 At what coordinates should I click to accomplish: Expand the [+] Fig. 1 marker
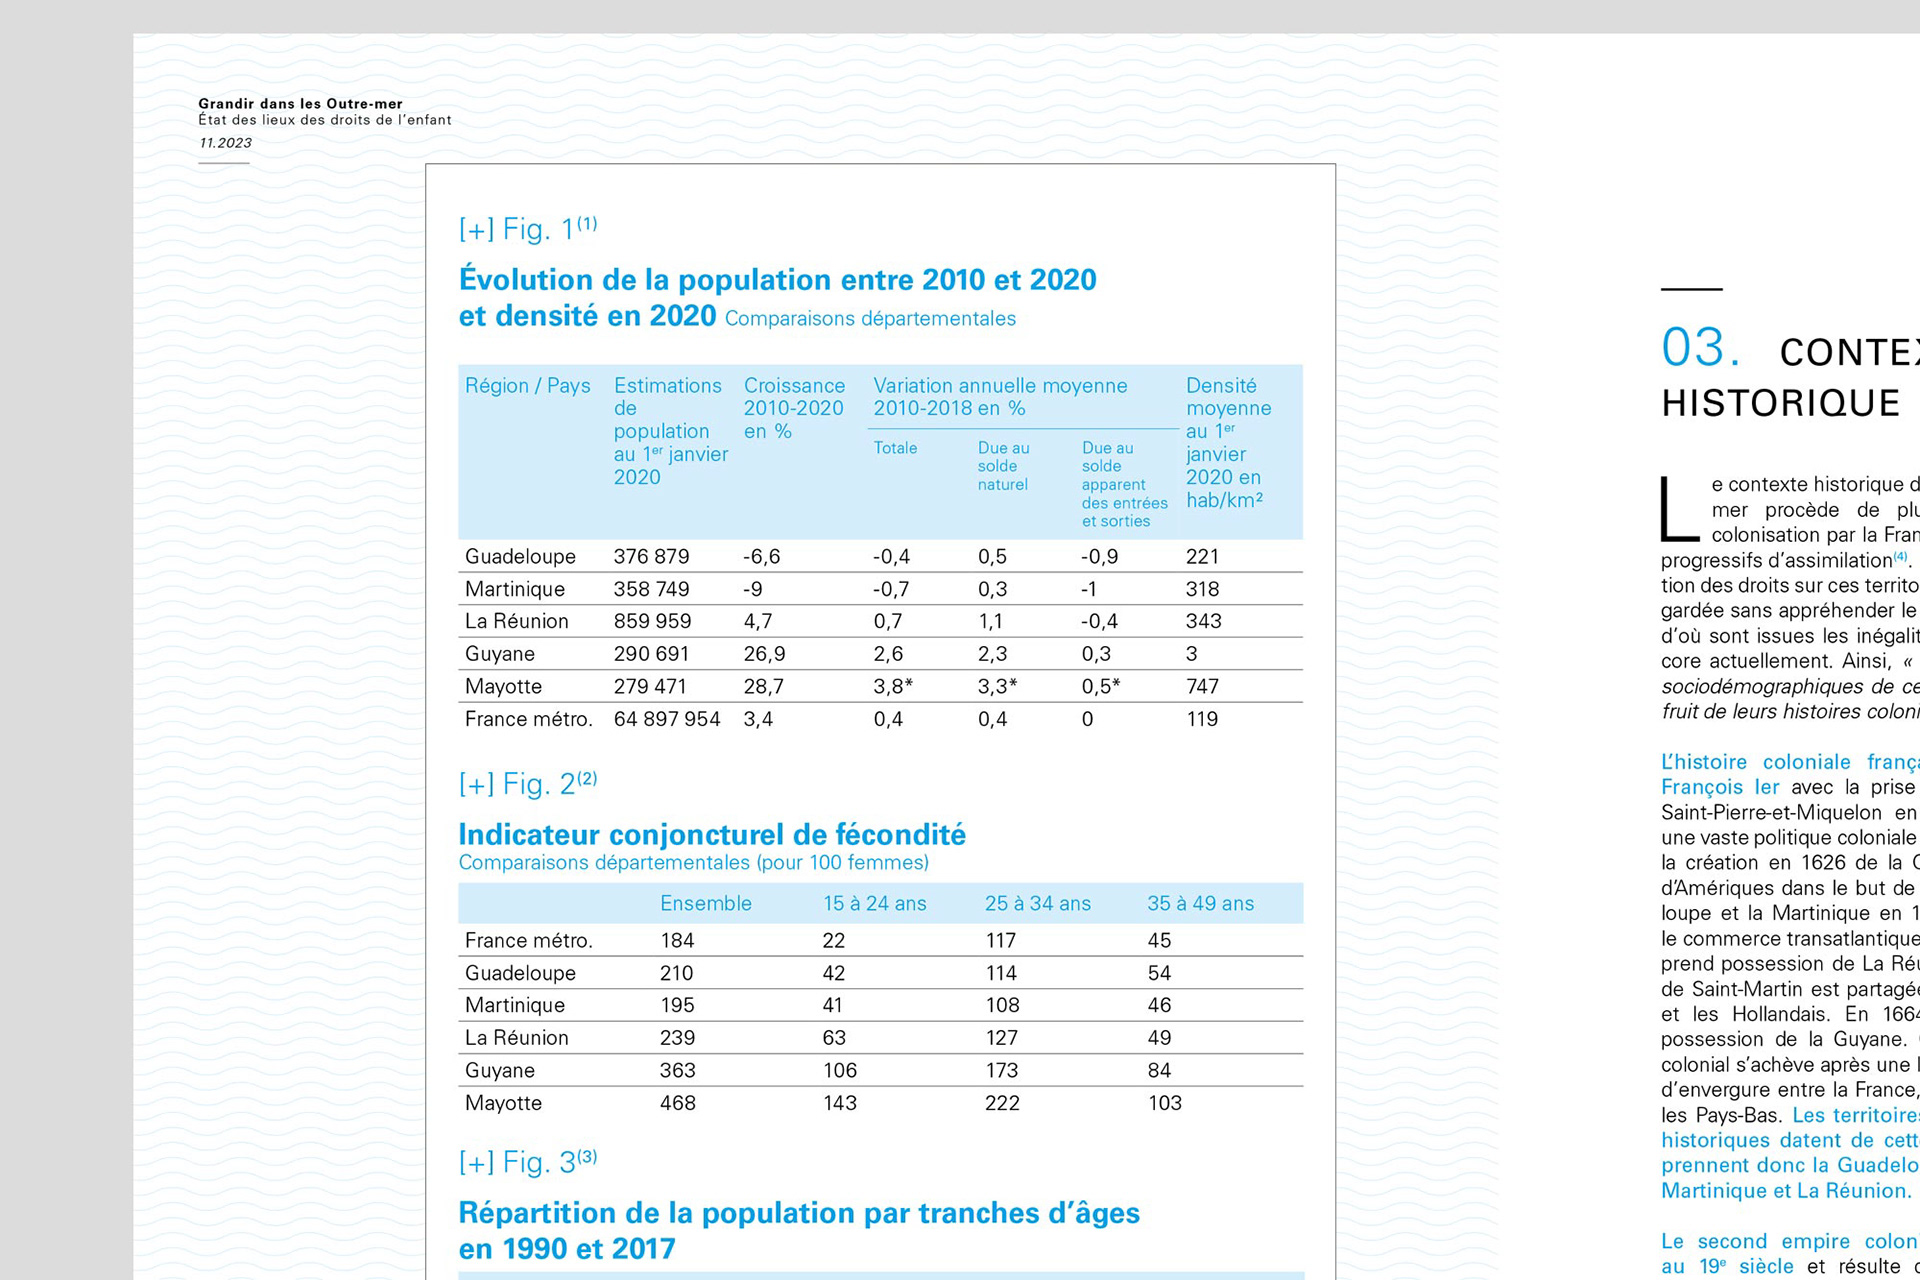coord(516,229)
